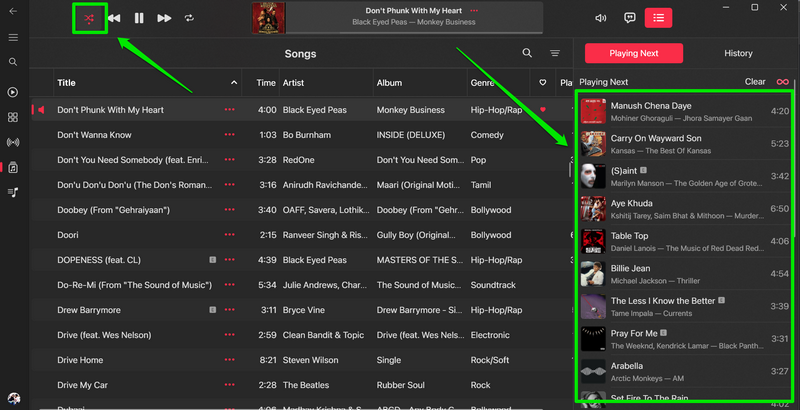Open search from the sidebar
The image size is (800, 410).
tap(13, 62)
